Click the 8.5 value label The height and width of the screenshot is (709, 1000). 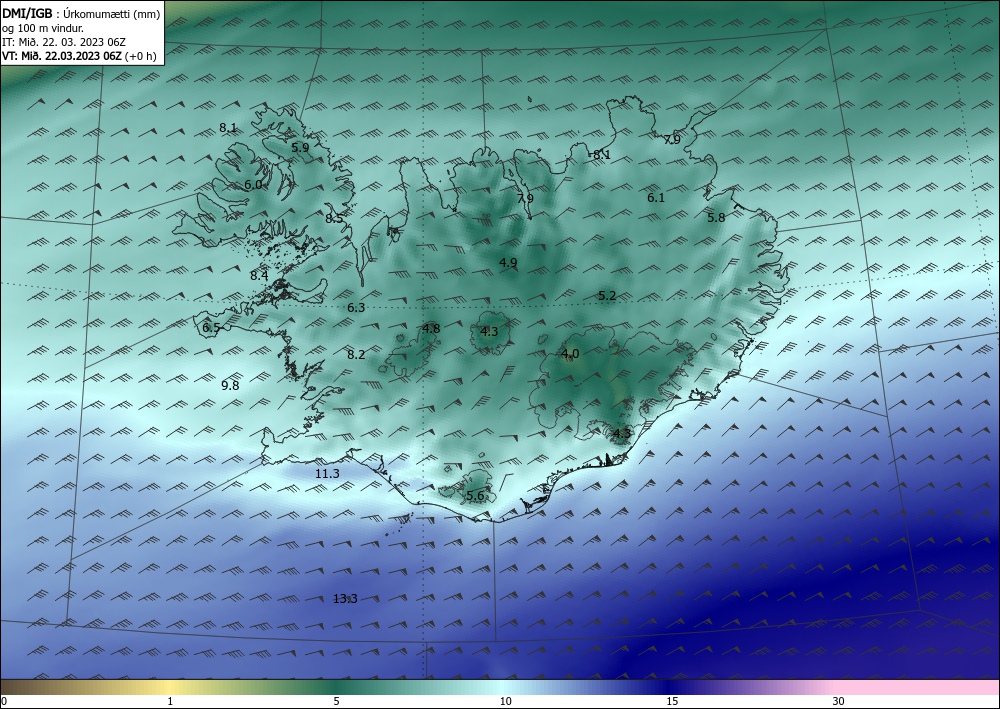pos(334,219)
